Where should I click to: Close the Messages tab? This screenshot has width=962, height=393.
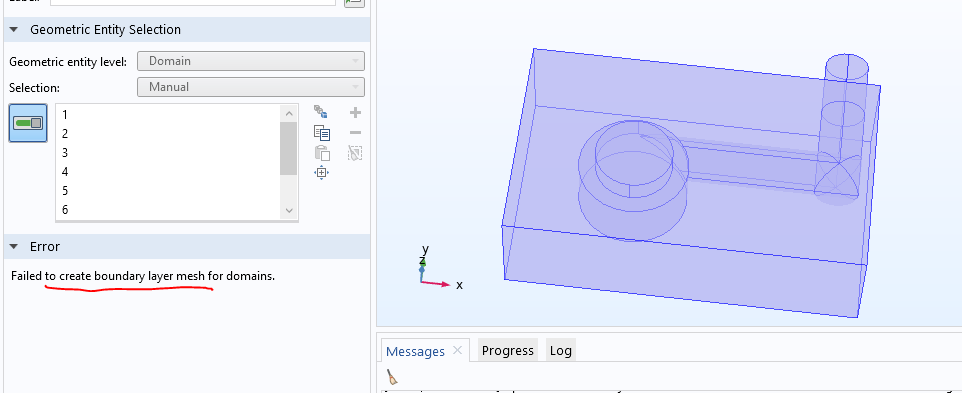pos(457,351)
